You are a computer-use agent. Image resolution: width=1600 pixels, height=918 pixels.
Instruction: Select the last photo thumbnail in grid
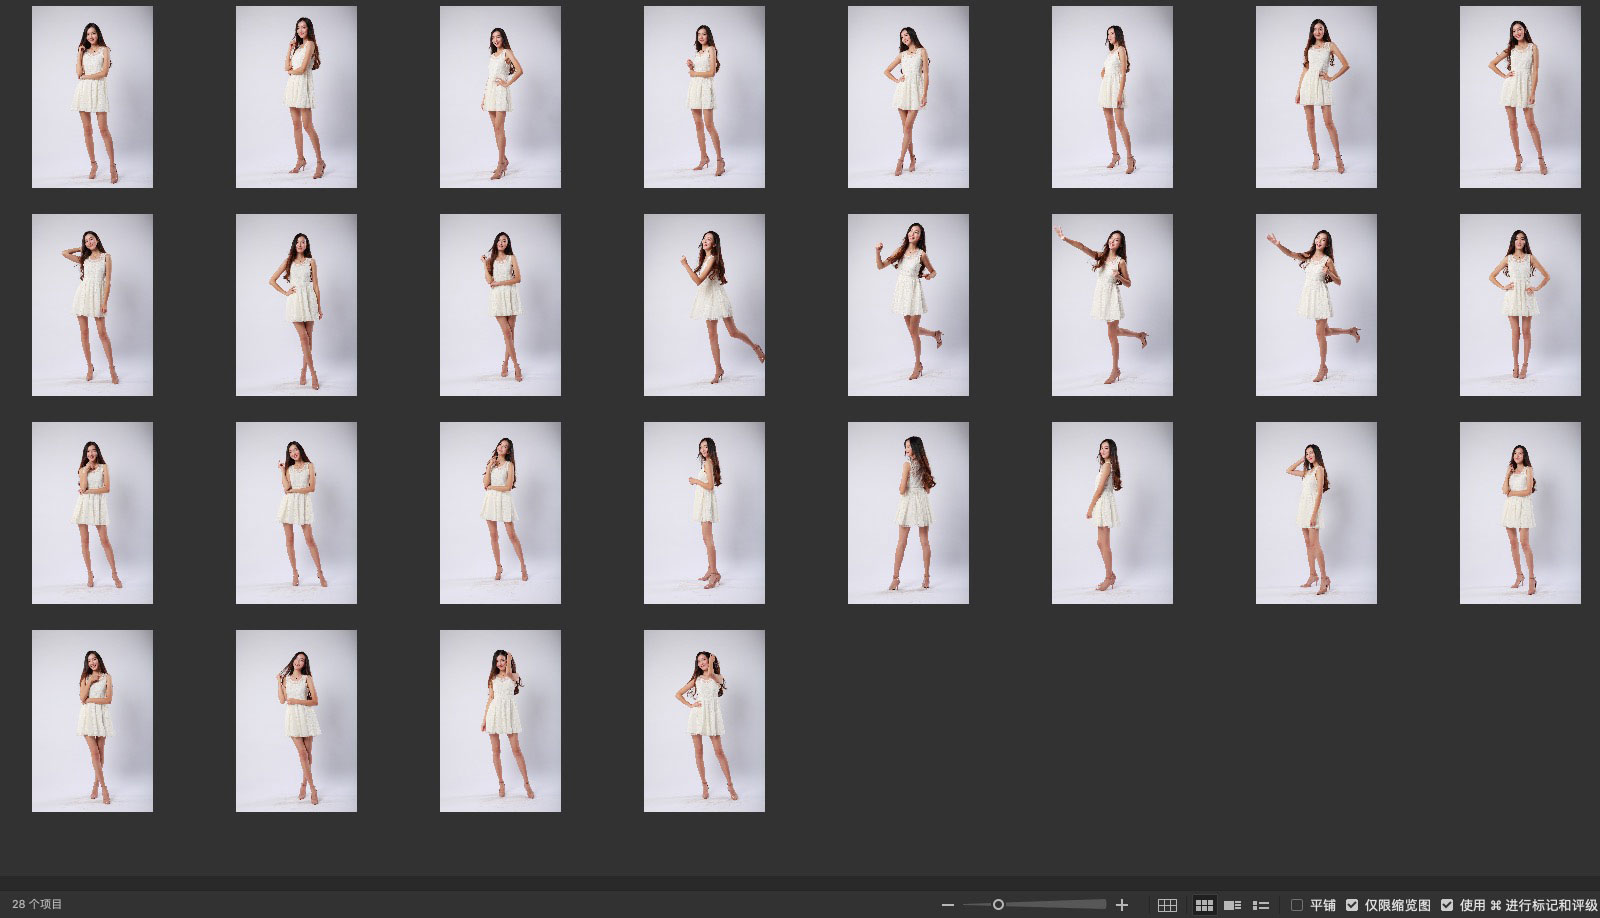click(704, 721)
